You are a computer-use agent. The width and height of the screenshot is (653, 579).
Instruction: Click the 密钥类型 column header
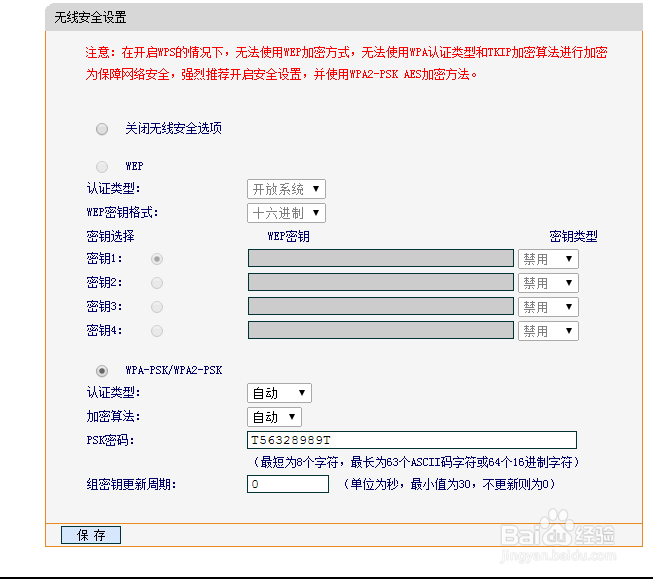pyautogui.click(x=573, y=237)
